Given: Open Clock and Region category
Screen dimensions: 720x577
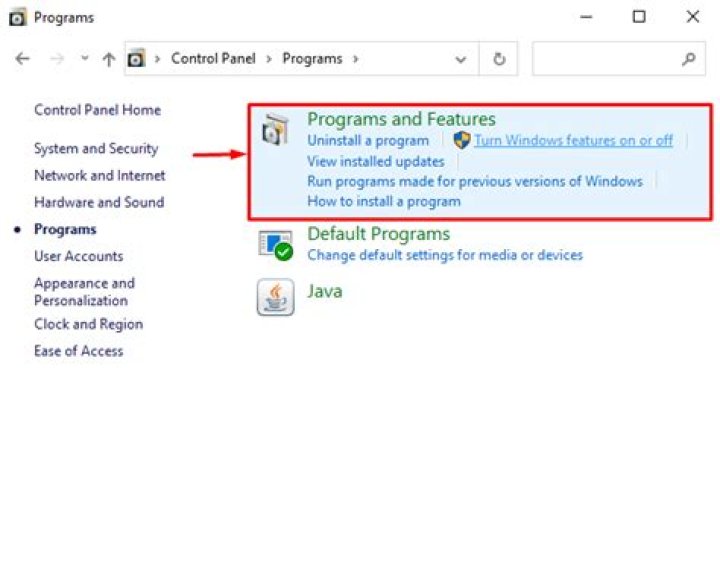Looking at the screenshot, I should (89, 324).
